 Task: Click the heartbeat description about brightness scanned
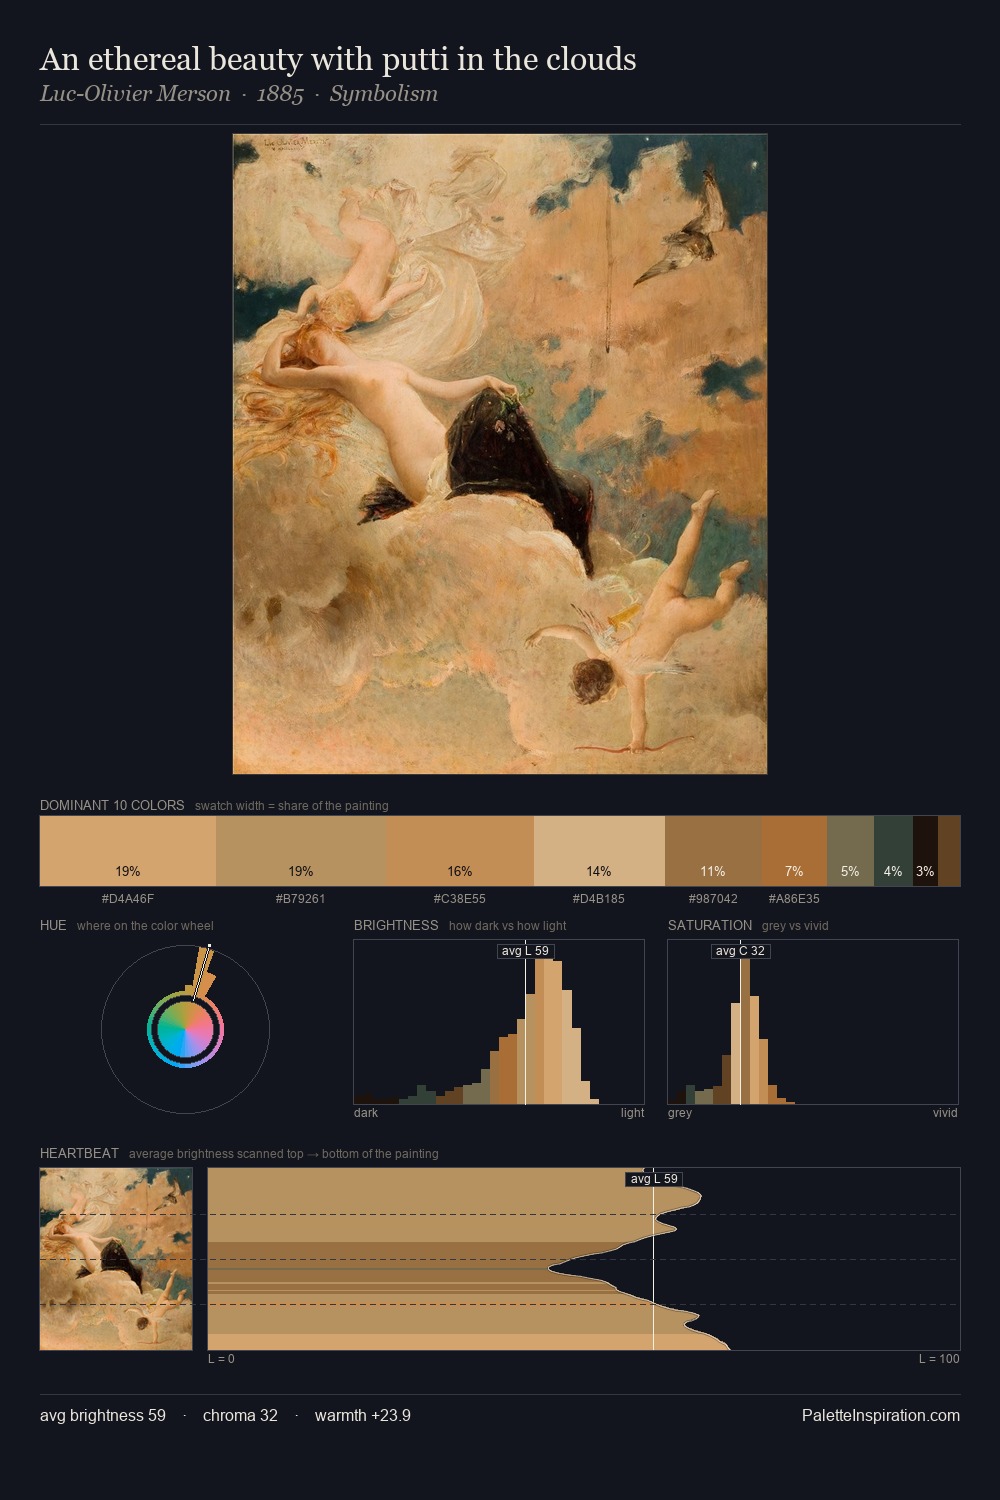283,1154
